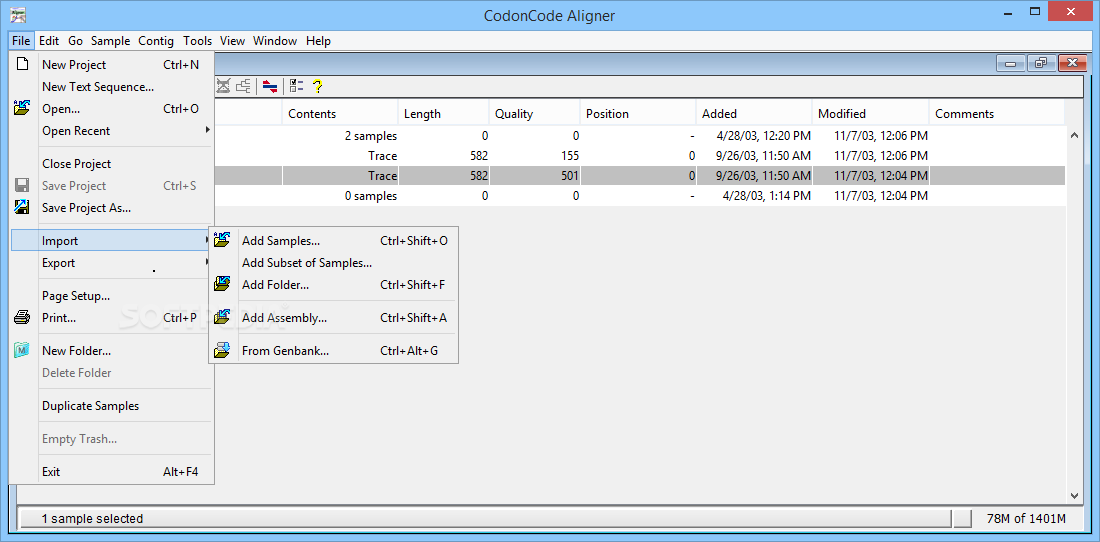Close the open File menu
The width and height of the screenshot is (1100, 542).
pos(21,41)
